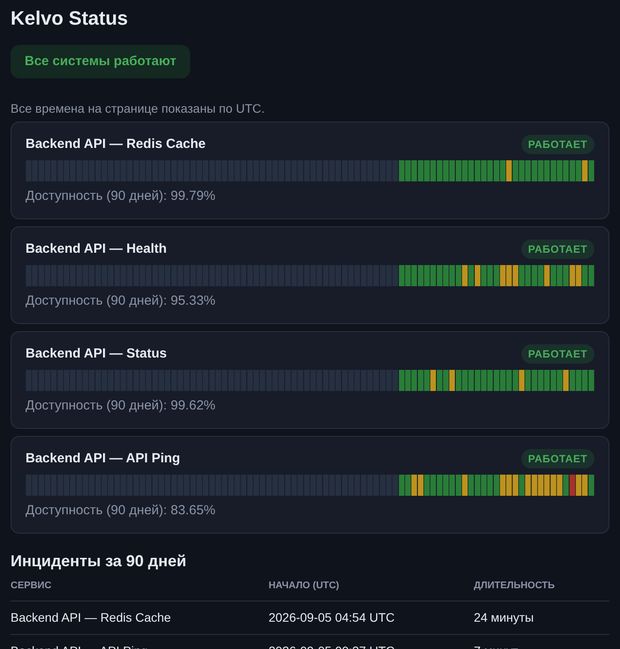620x649 pixels.
Task: Click the СЕРВИС column header
Action: point(31,585)
